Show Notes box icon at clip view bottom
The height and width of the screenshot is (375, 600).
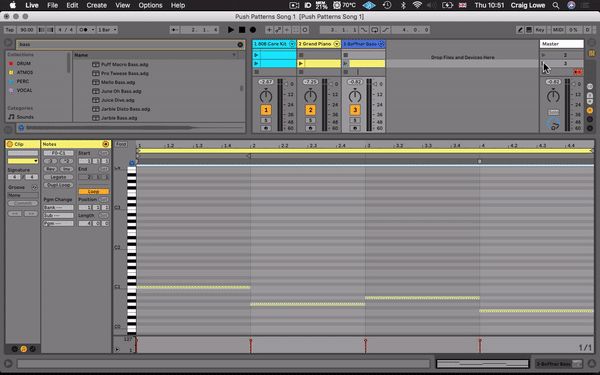(24, 349)
